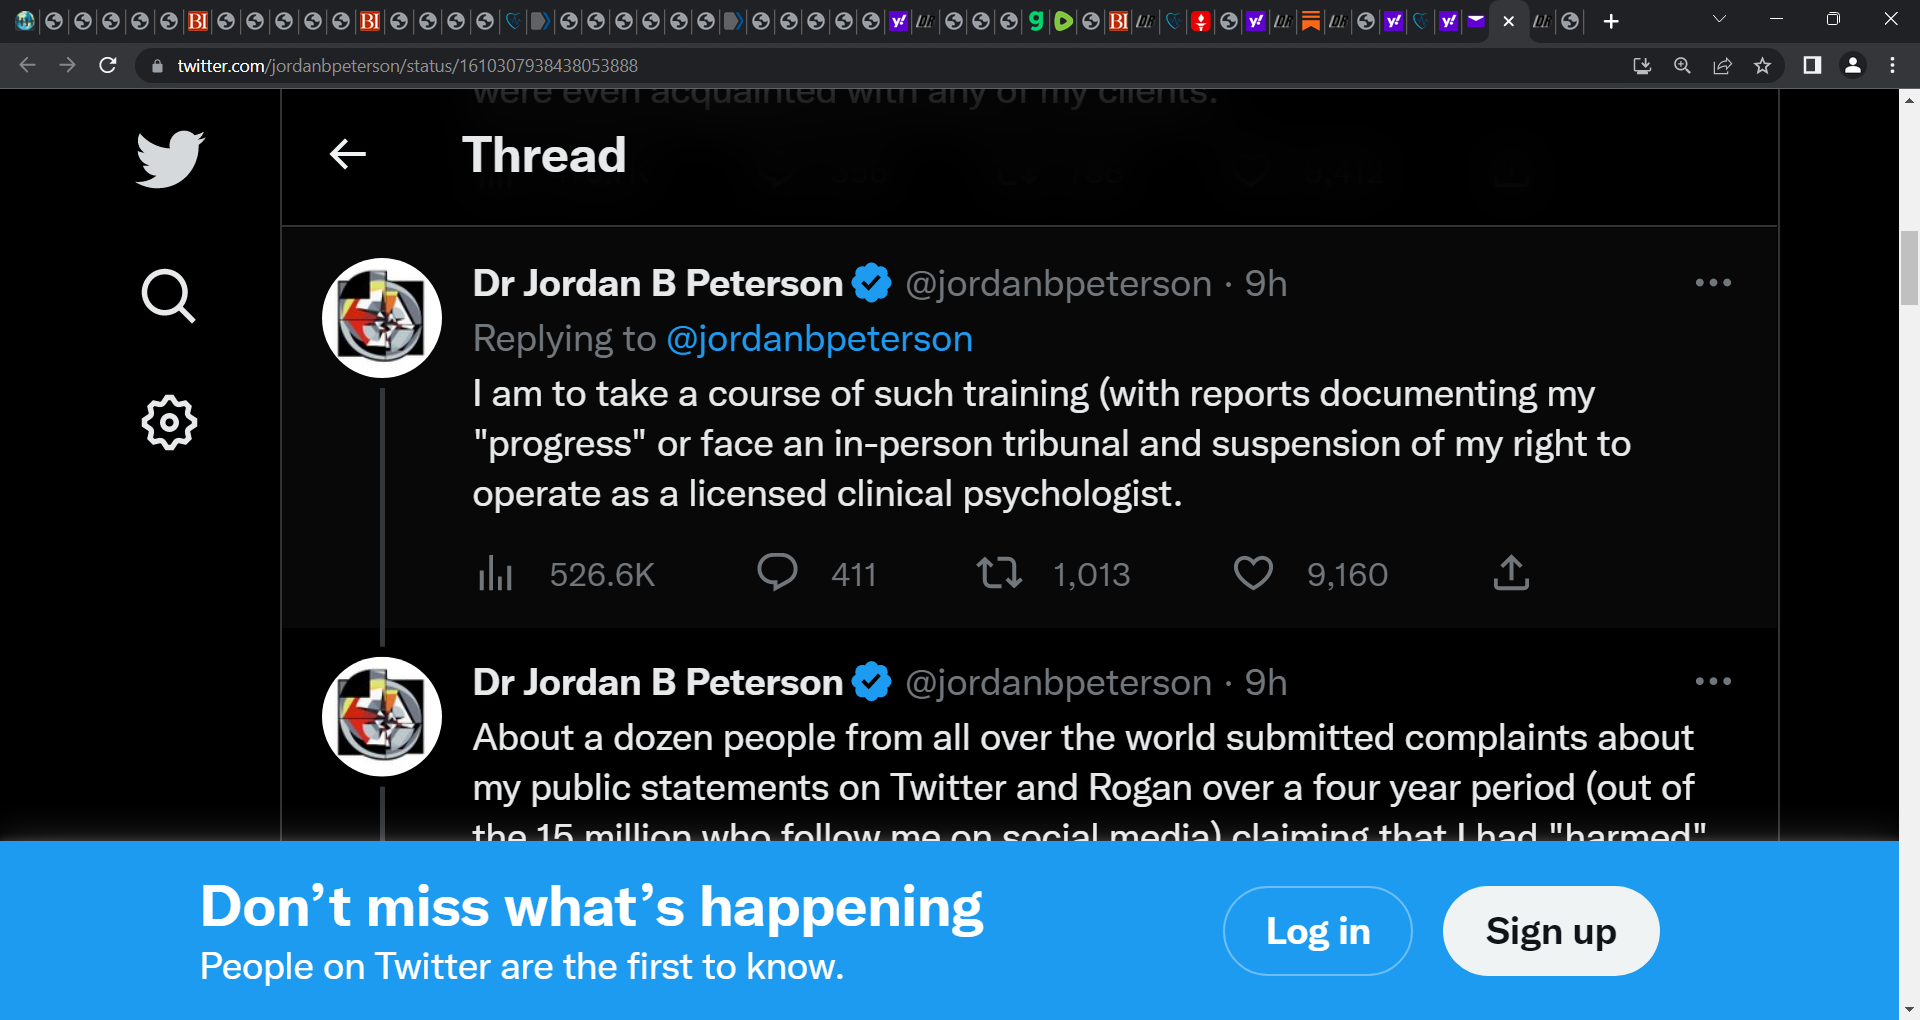
Task: Click the Twitter bird logo
Action: click(x=170, y=158)
